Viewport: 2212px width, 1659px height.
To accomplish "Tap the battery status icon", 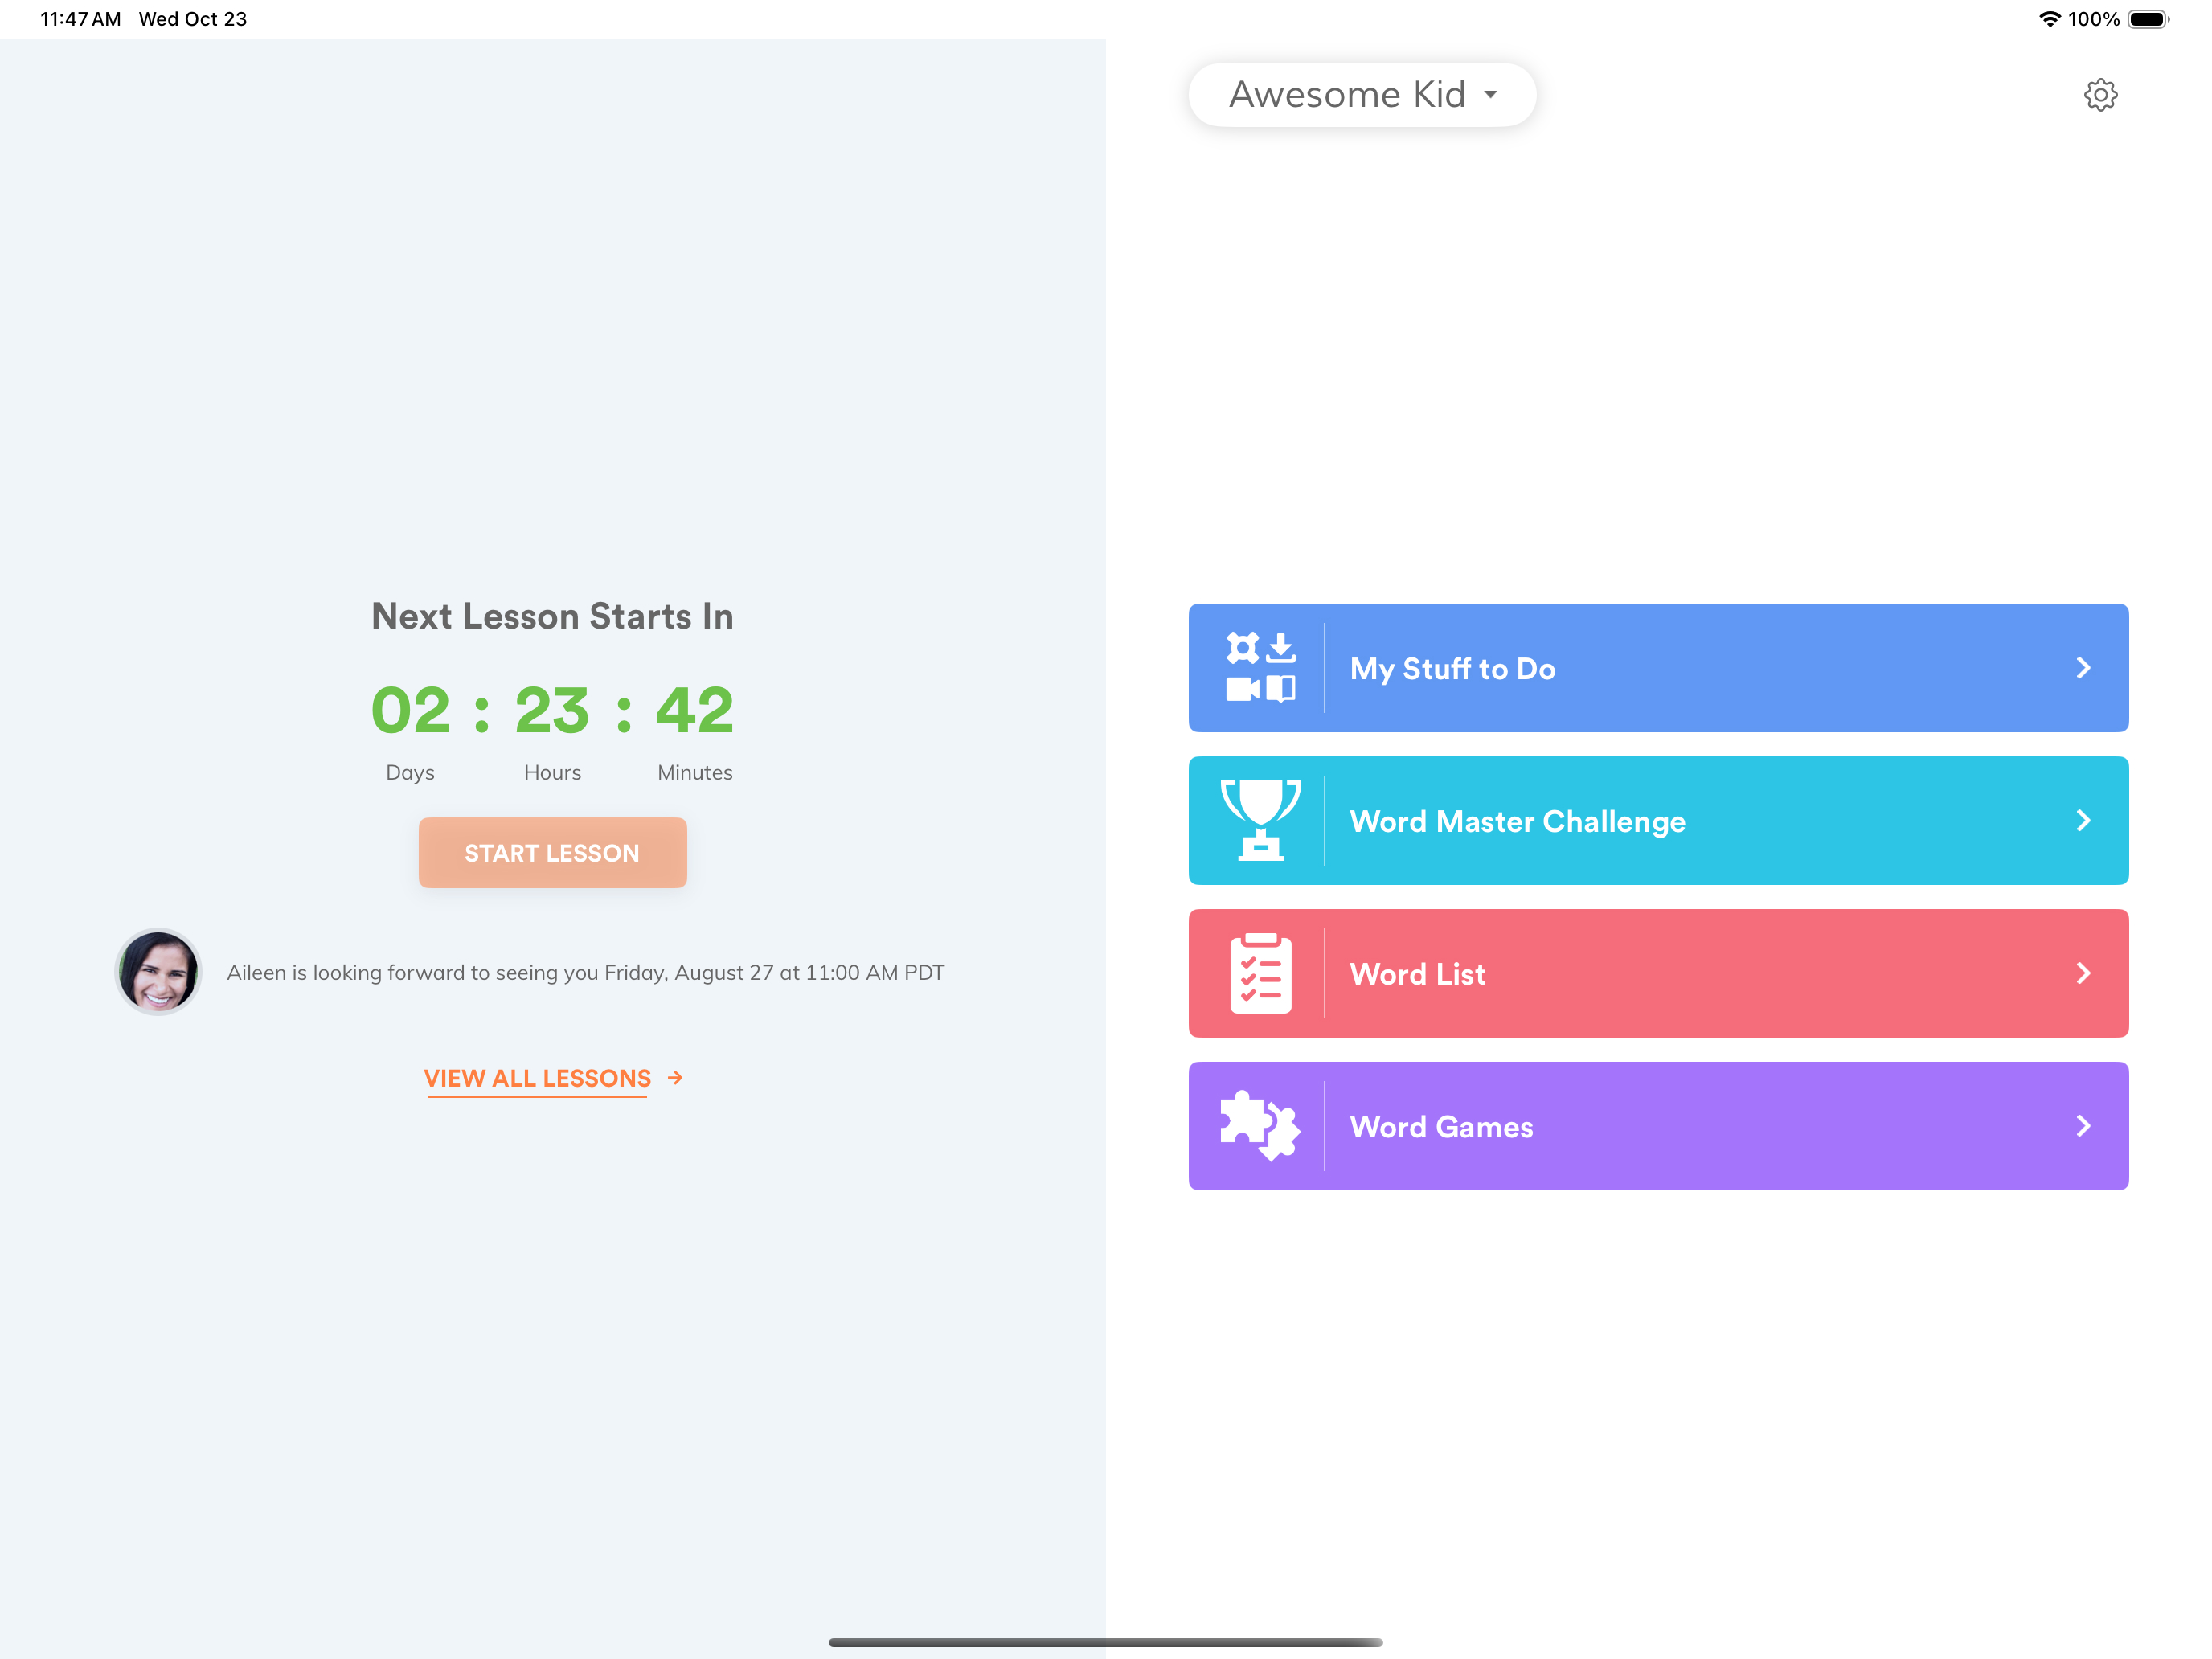I will coord(2148,19).
